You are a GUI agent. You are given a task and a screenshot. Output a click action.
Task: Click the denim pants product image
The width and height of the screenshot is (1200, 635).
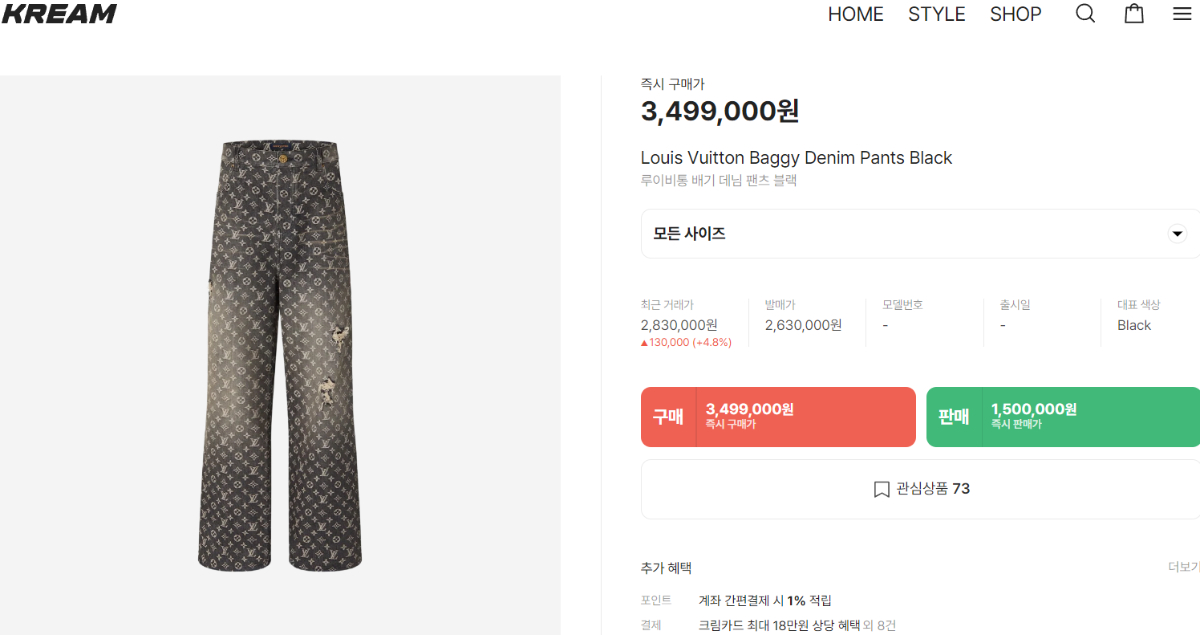tap(279, 355)
